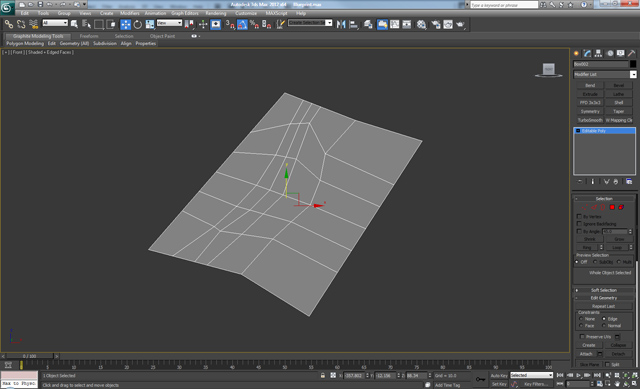Screen dimensions: 640x389
Task: Open the Modifier List dropdown
Action: point(604,74)
